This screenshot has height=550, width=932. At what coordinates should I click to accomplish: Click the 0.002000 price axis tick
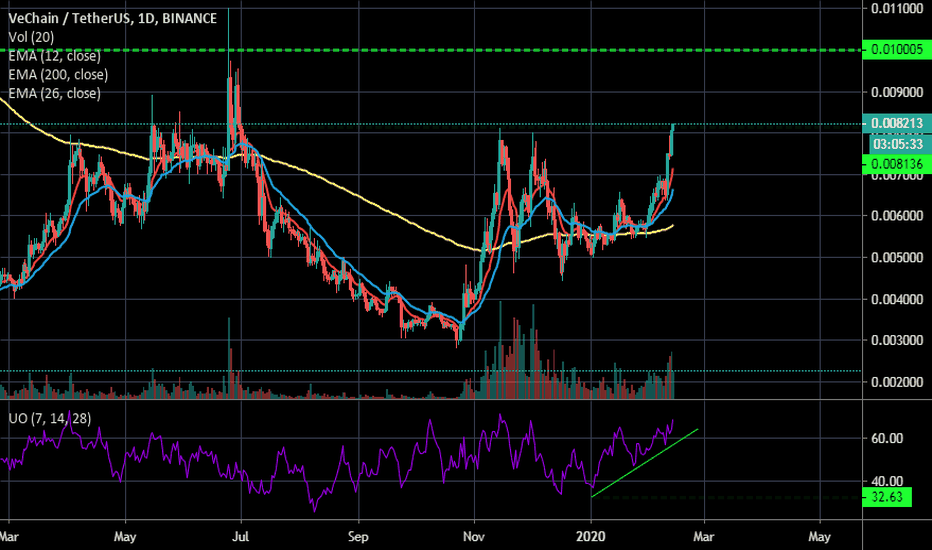pos(897,382)
